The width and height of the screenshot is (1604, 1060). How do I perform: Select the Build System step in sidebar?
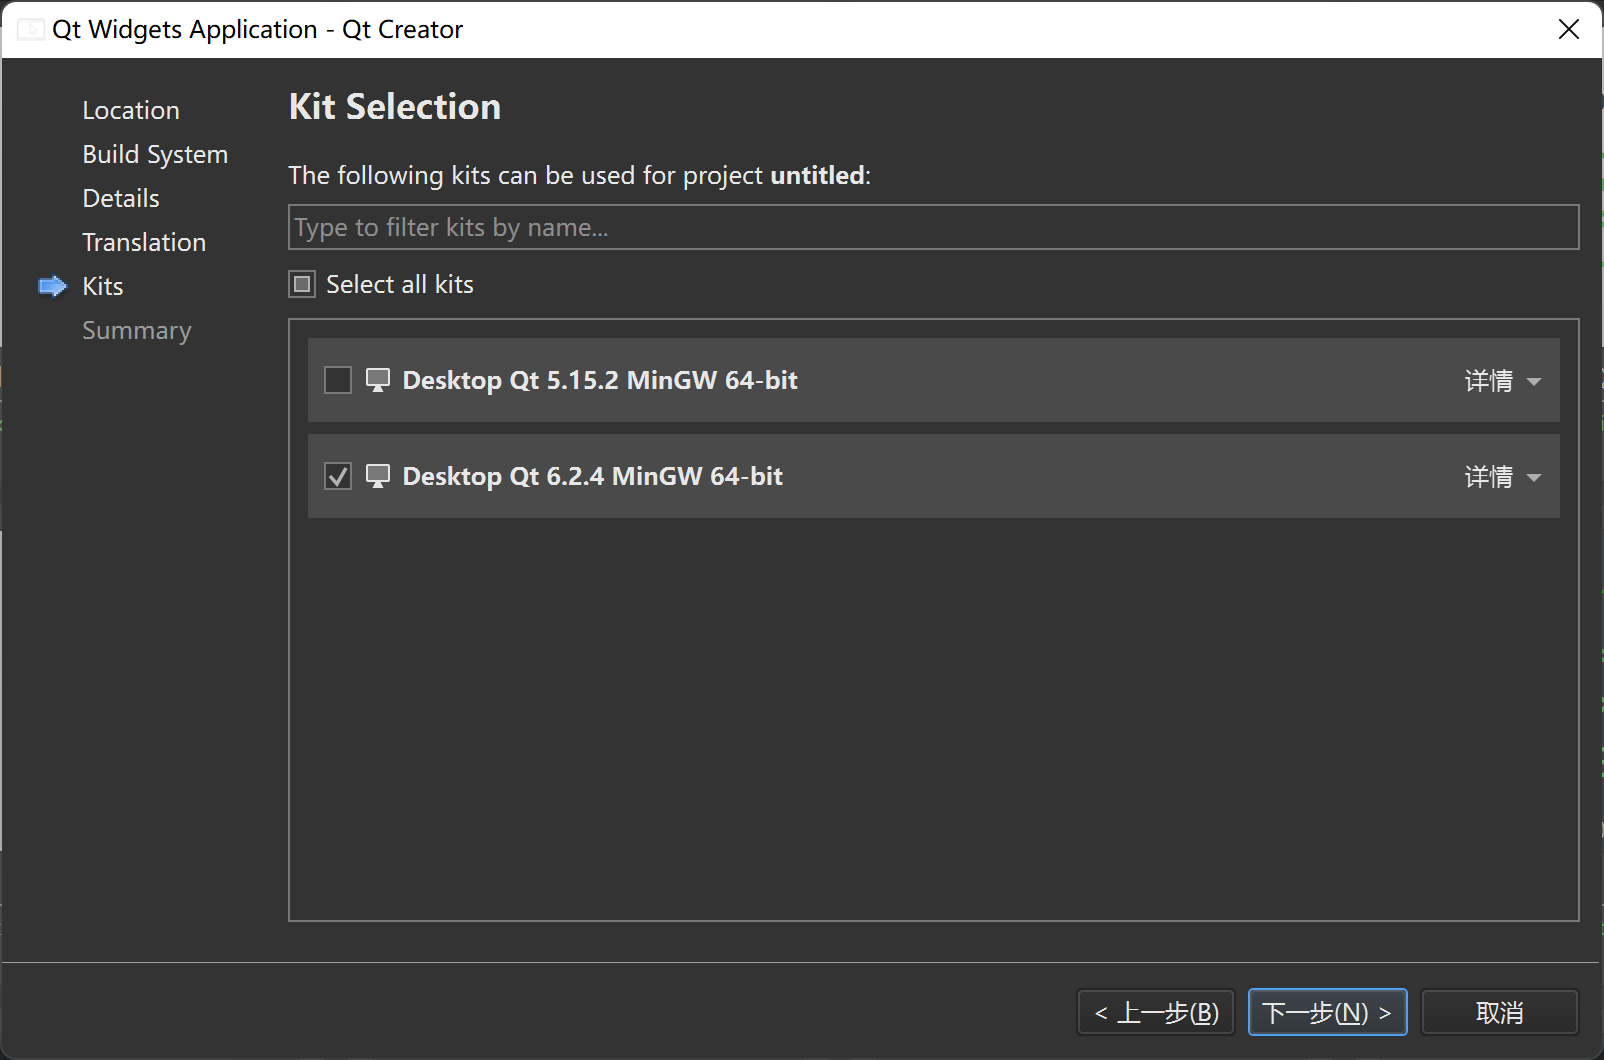pos(155,155)
